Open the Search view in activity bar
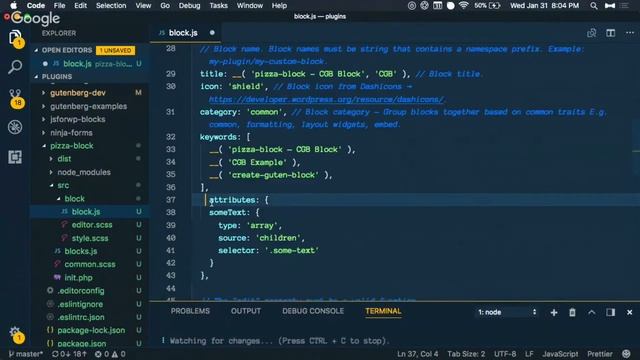 [15, 67]
